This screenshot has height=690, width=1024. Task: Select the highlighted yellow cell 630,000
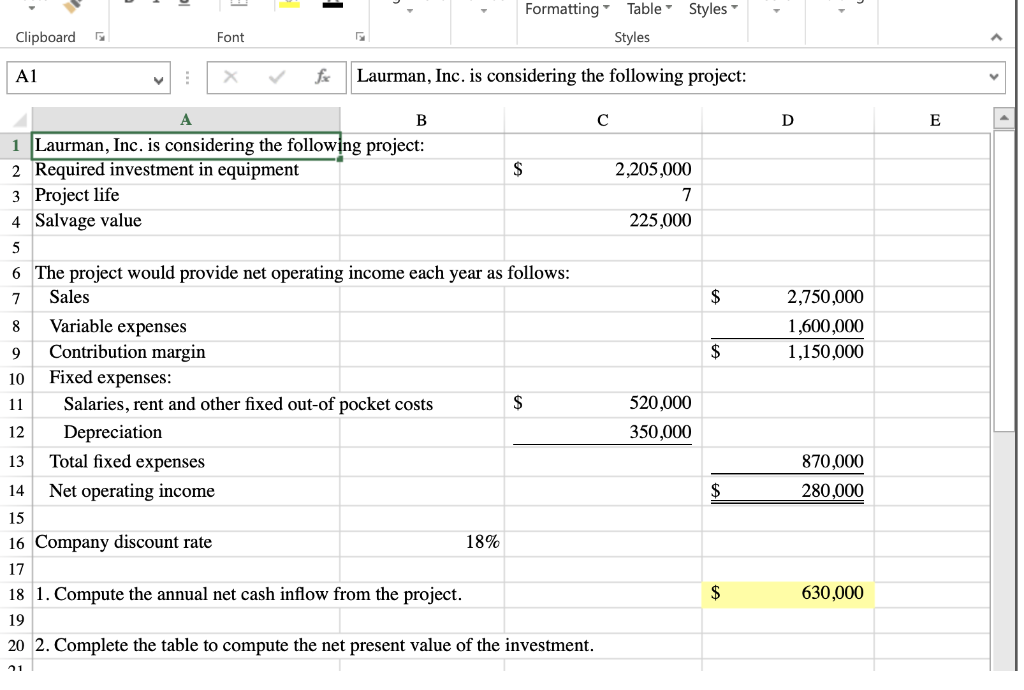pyautogui.click(x=788, y=595)
